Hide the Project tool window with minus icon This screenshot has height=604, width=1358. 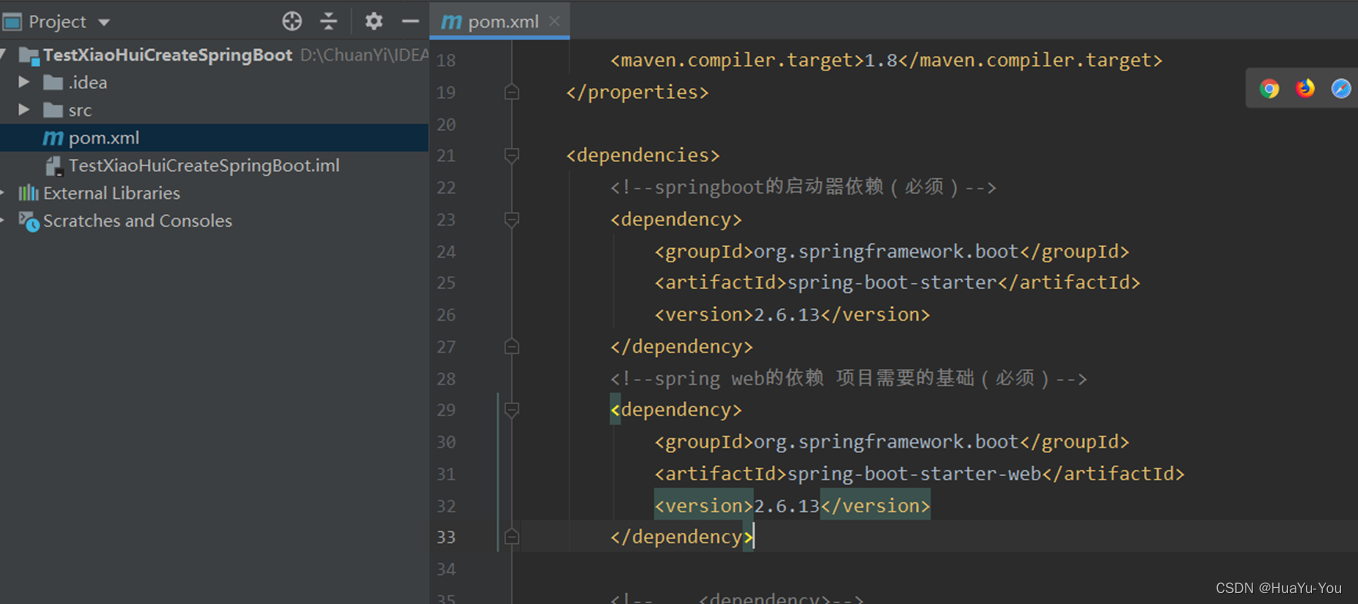click(x=410, y=20)
